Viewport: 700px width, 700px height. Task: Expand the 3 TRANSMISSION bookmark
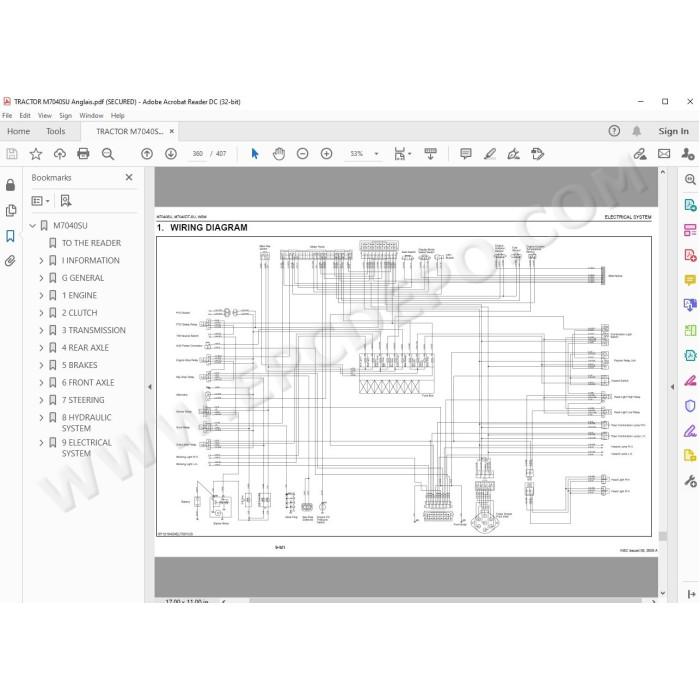41,330
